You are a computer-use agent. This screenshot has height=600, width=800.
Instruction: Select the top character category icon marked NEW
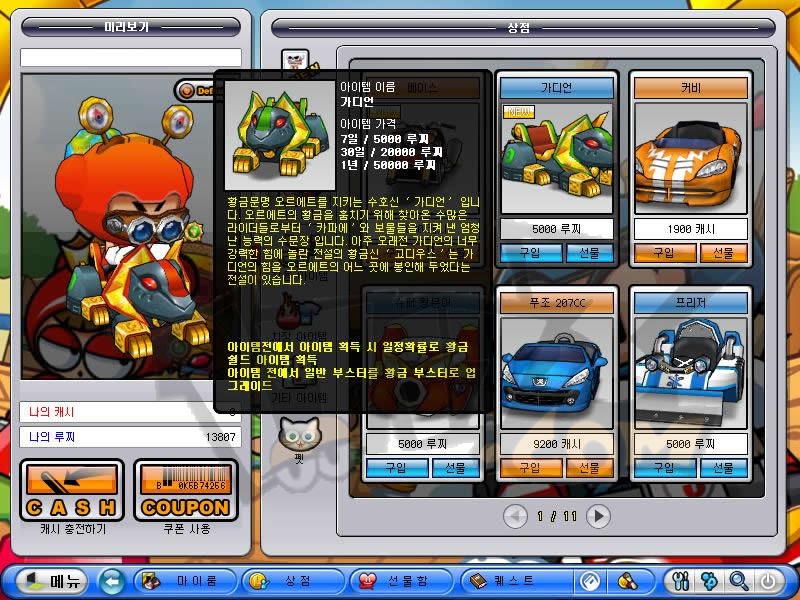tap(296, 61)
